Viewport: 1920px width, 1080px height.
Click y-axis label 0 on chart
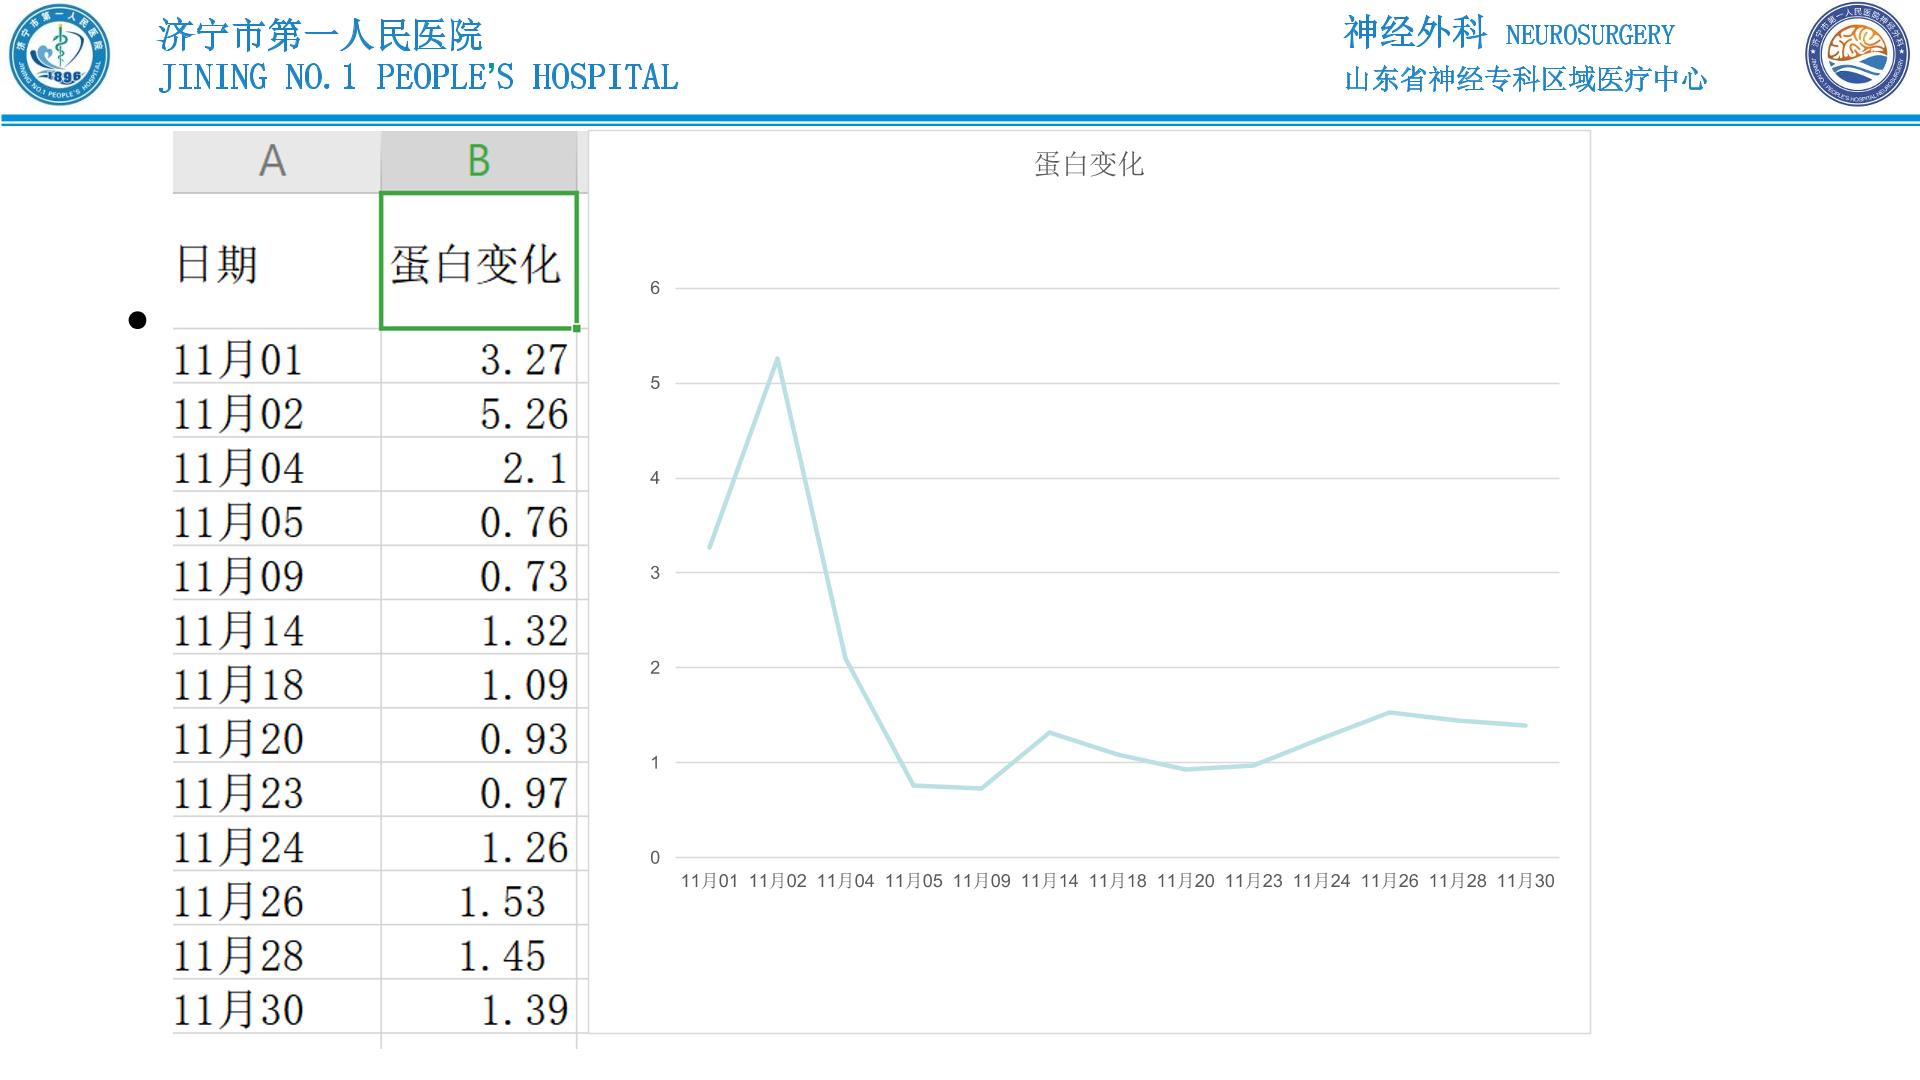pyautogui.click(x=655, y=857)
